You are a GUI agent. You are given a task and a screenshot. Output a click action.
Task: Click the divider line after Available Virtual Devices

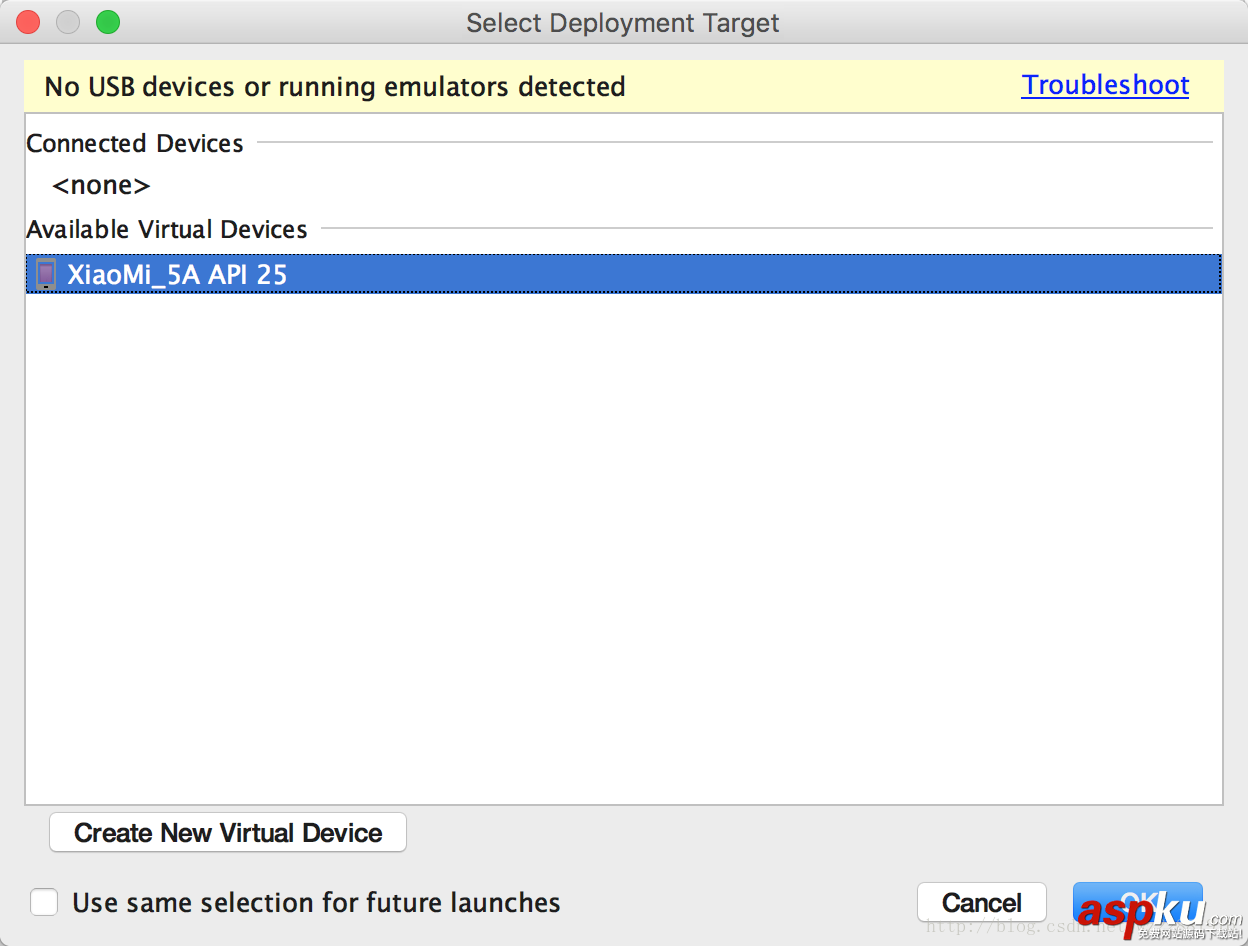765,229
